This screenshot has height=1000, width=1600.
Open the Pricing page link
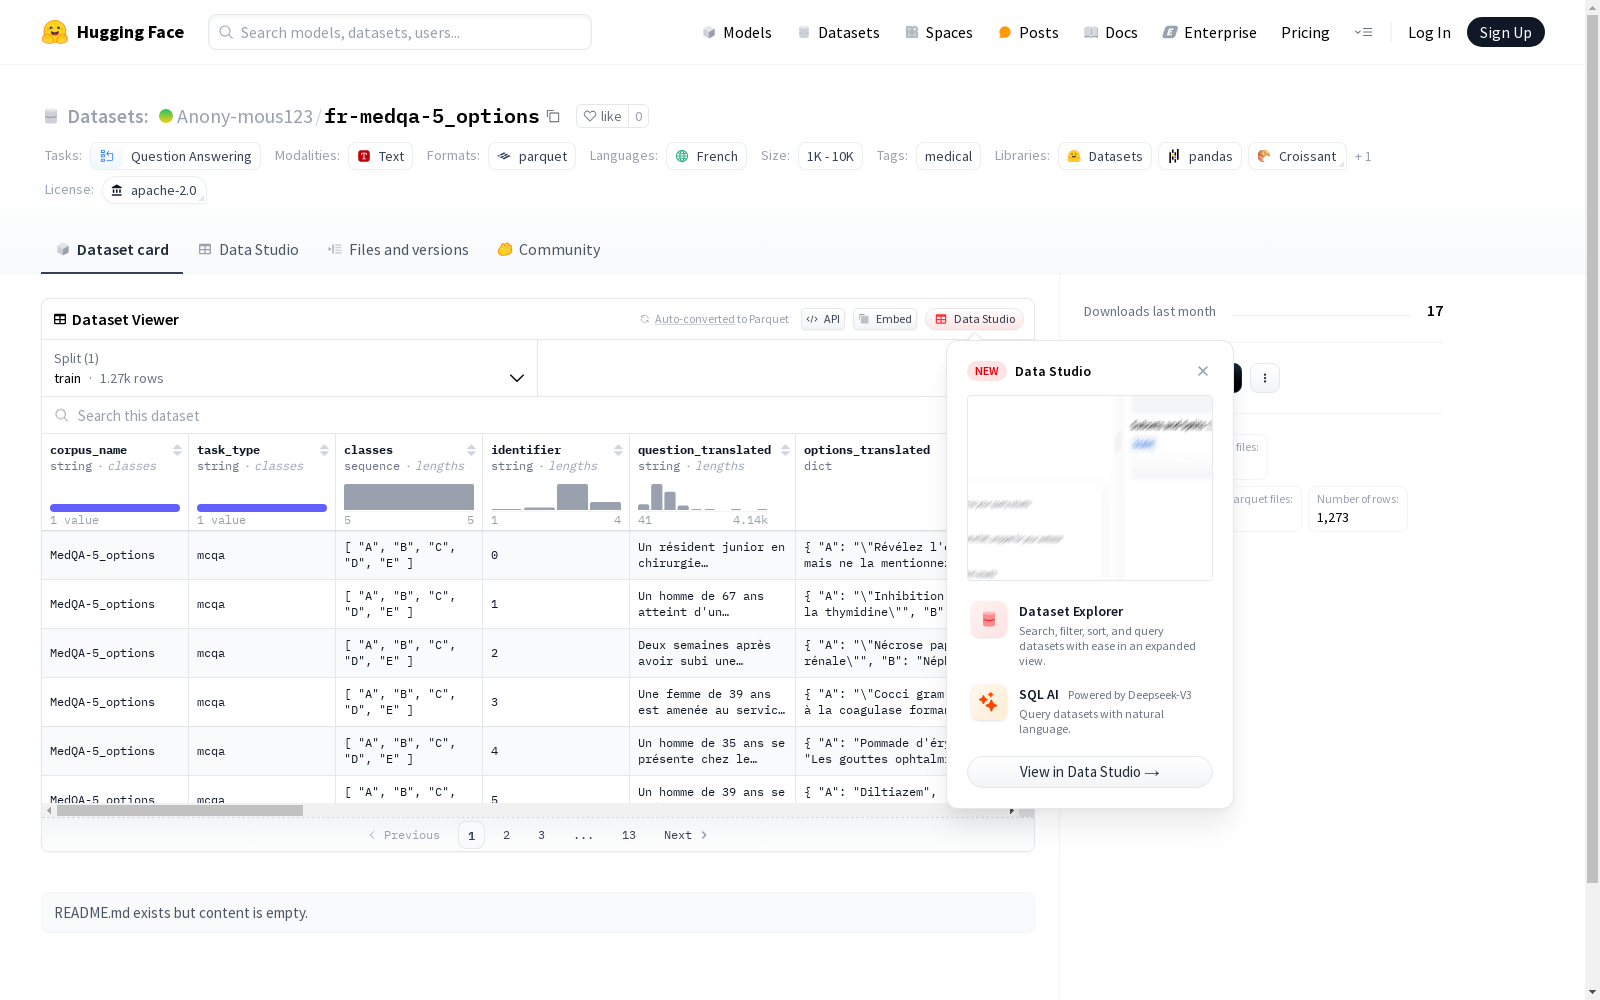(1305, 32)
